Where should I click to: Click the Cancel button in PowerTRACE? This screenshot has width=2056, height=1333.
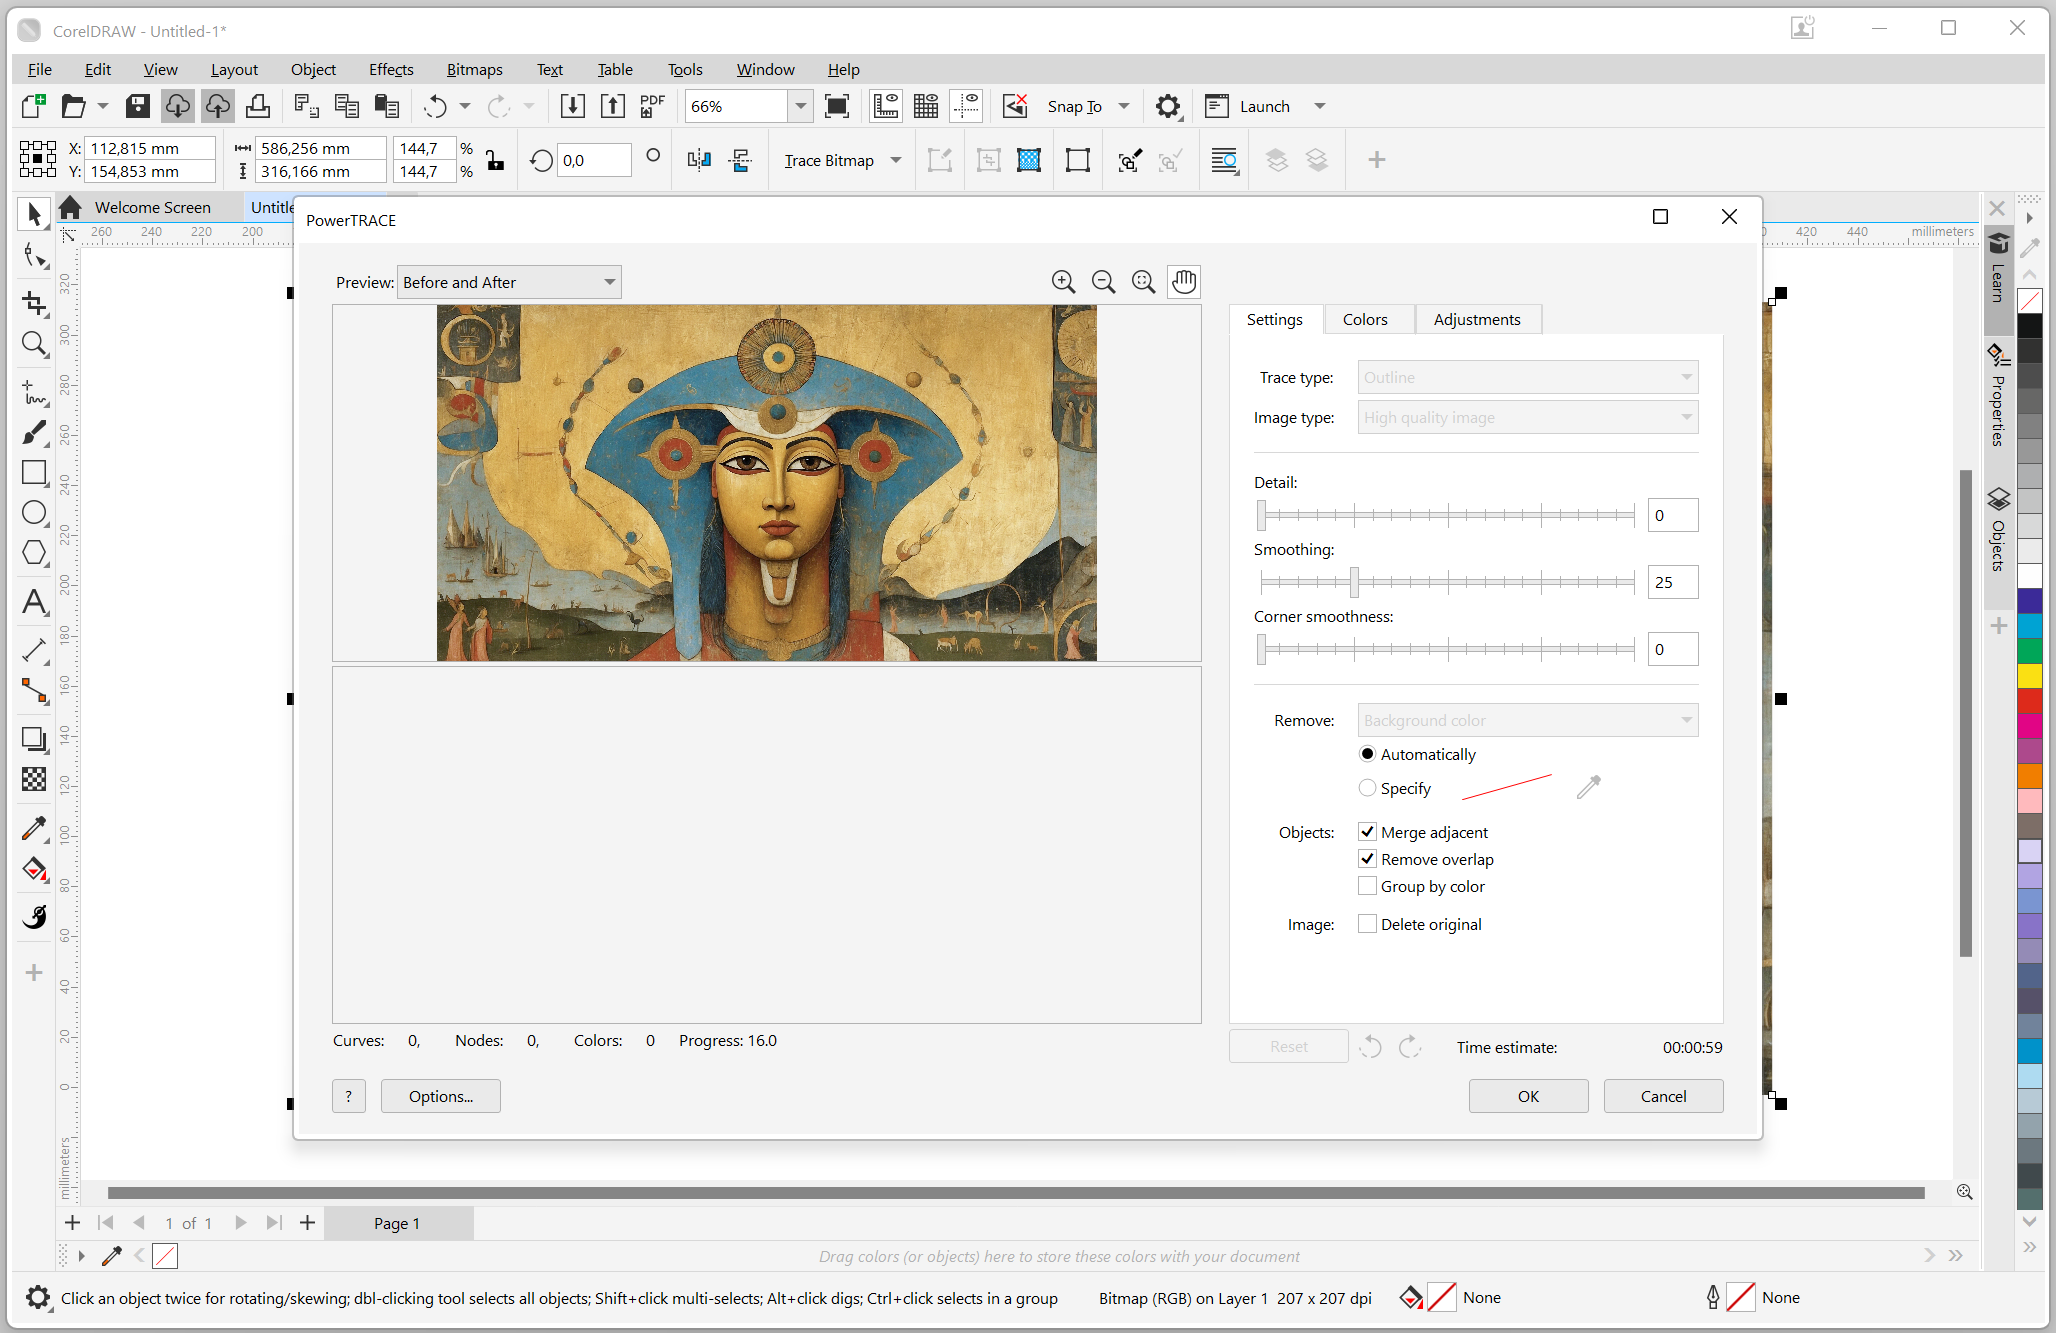[1663, 1096]
